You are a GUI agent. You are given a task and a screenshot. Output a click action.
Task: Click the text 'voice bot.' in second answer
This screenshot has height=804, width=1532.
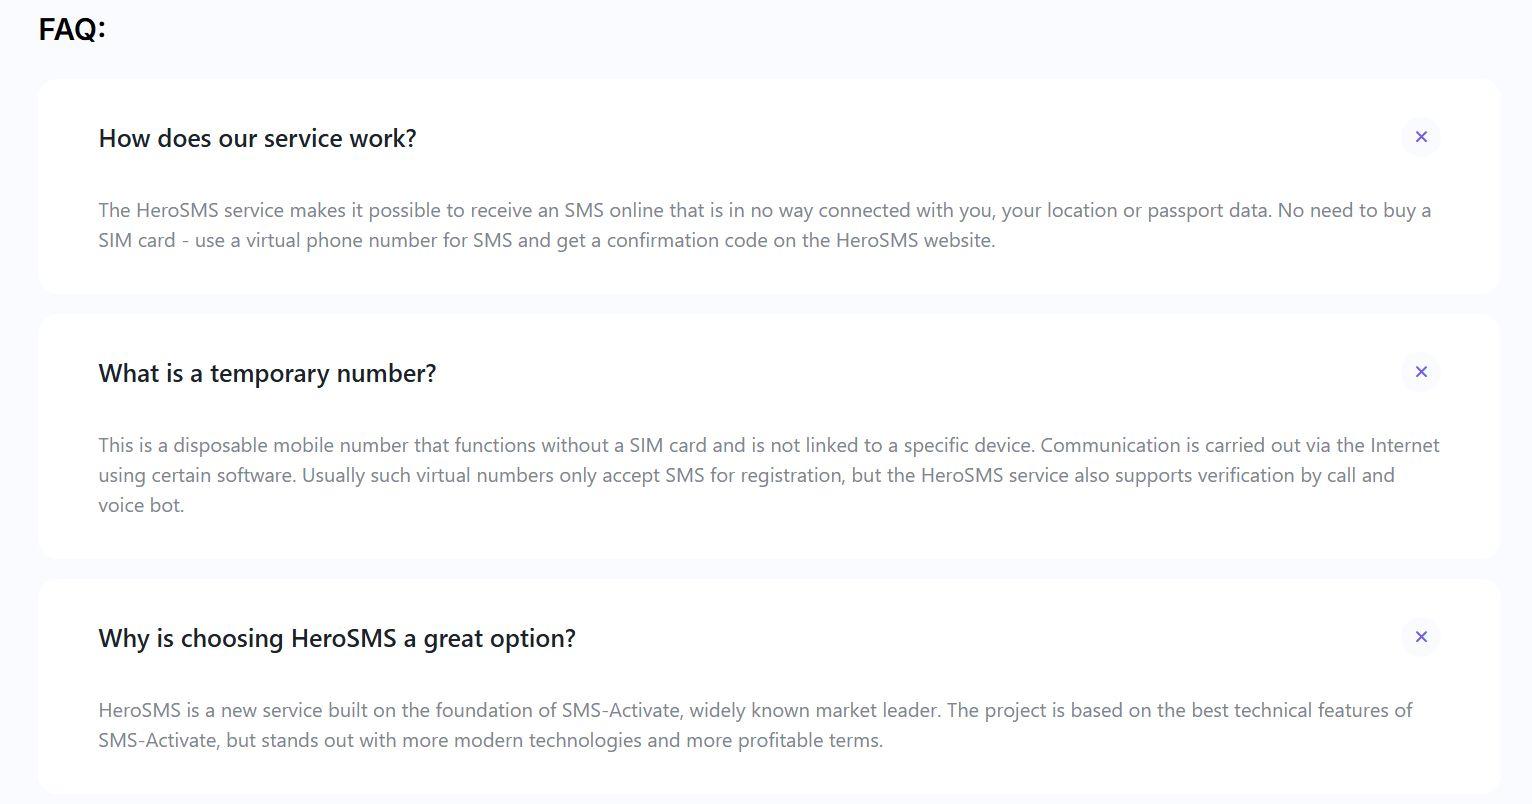point(141,505)
